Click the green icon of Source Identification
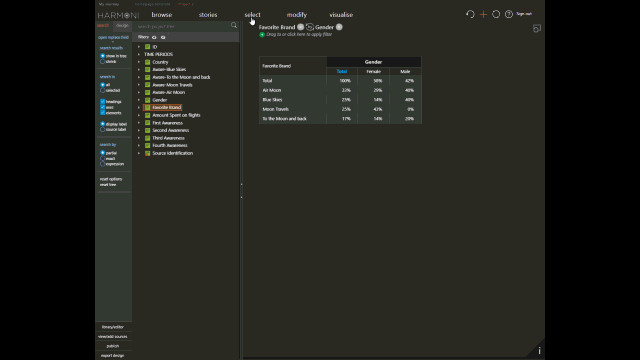Viewport: 640px width, 360px height. click(x=148, y=153)
